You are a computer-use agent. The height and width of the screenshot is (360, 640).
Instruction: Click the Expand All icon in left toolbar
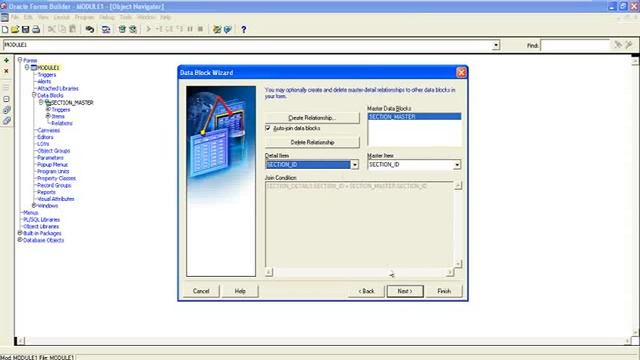pos(7,110)
